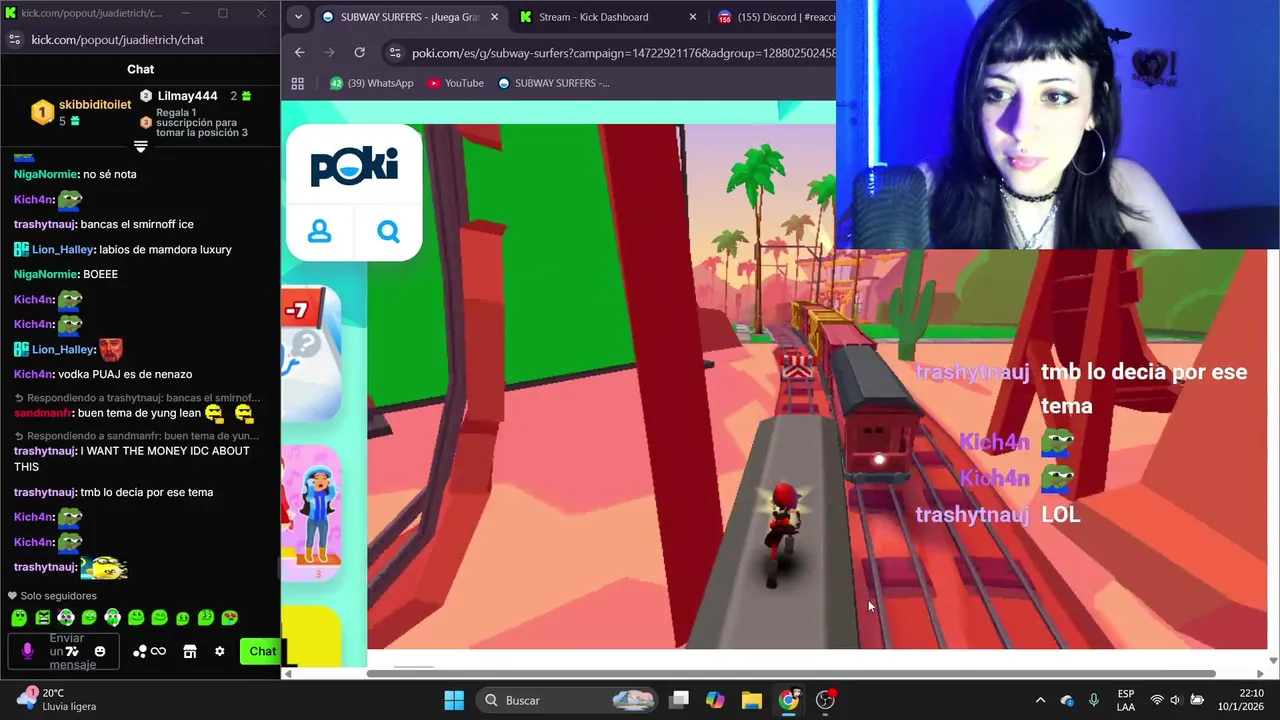Click Lion_Halley username in 'labios de mamdora' message
Image resolution: width=1280 pixels, height=720 pixels.
tap(63, 249)
